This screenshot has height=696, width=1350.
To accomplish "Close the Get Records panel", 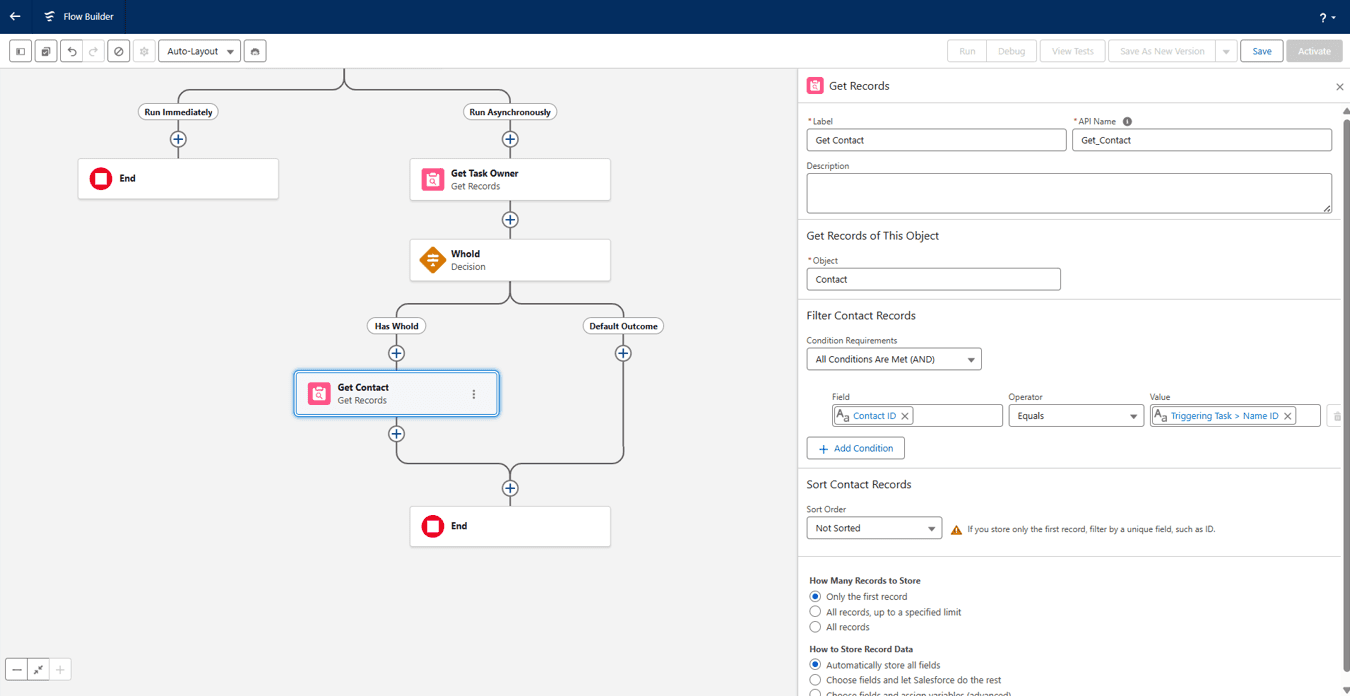I will click(1340, 87).
